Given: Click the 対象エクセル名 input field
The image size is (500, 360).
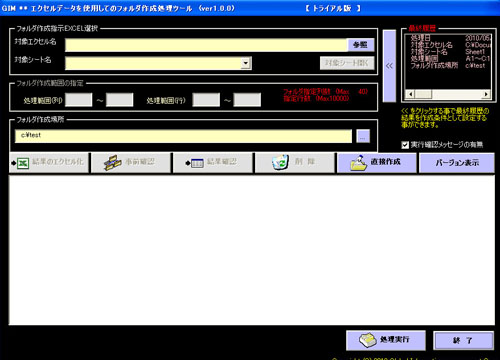Looking at the screenshot, I should 206,45.
